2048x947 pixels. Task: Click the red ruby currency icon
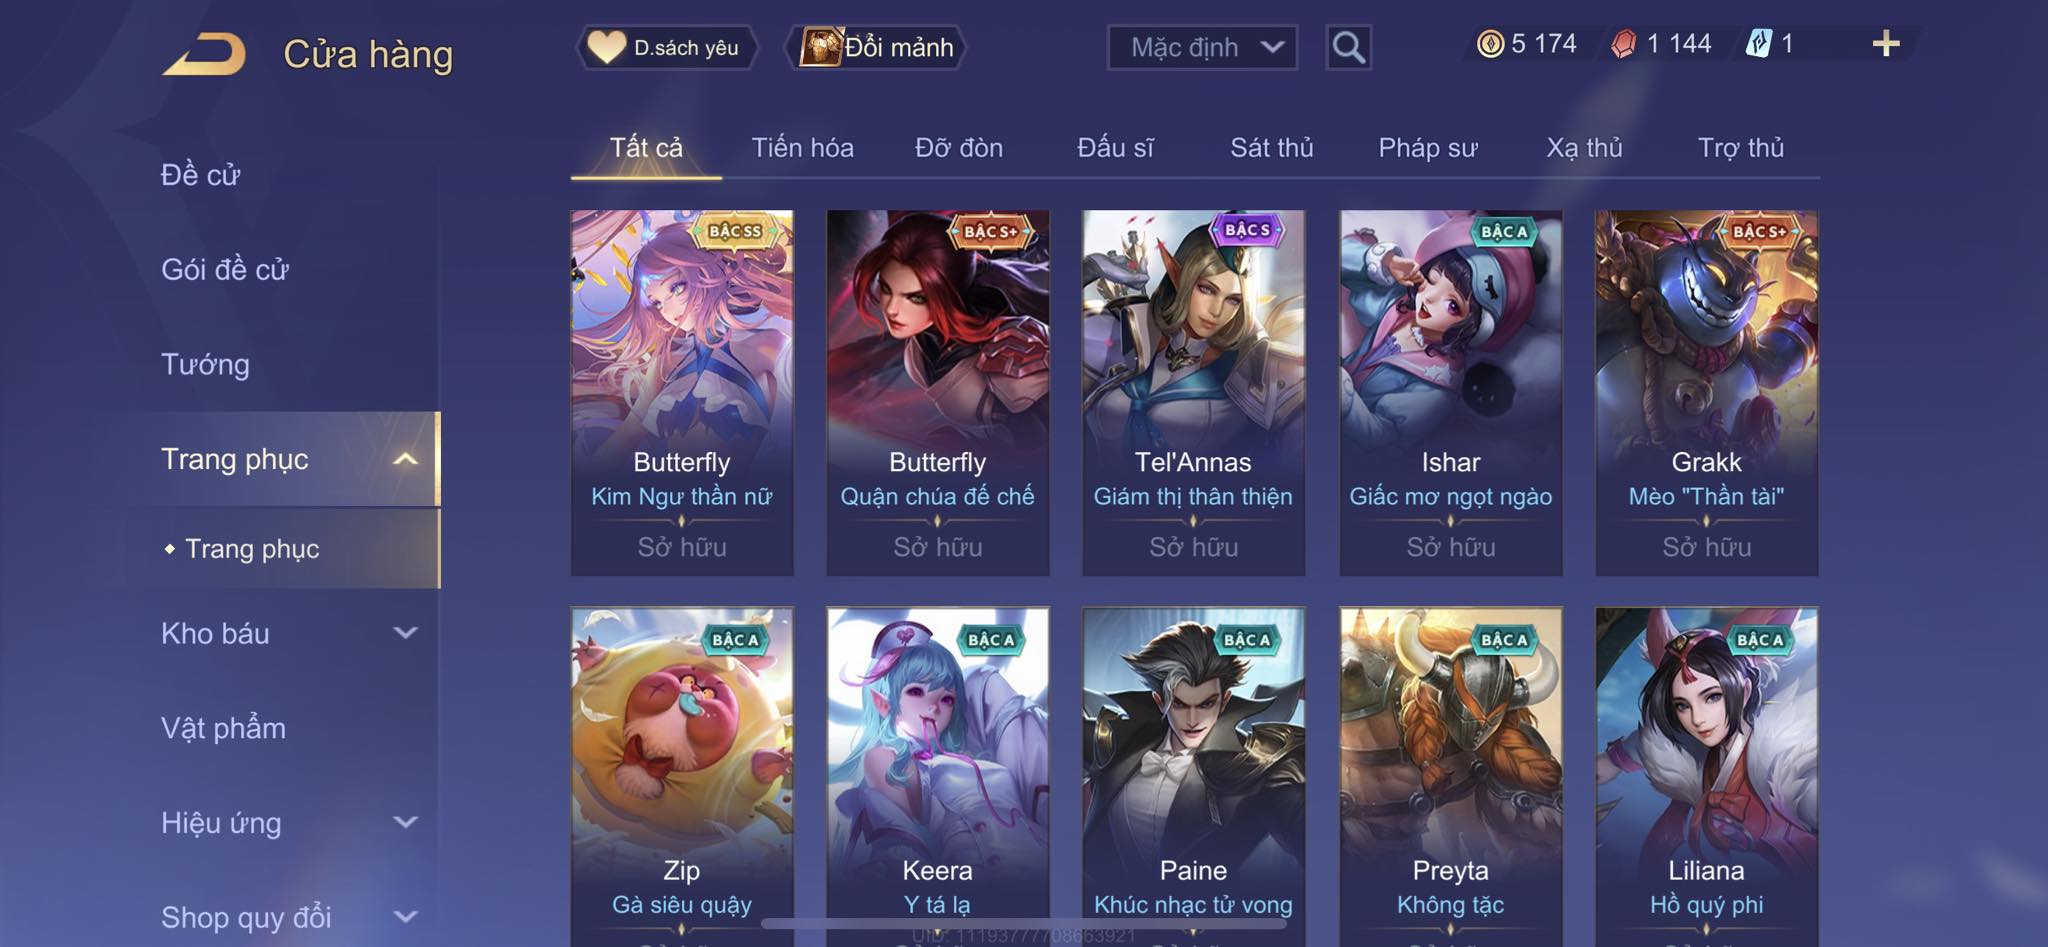1623,44
